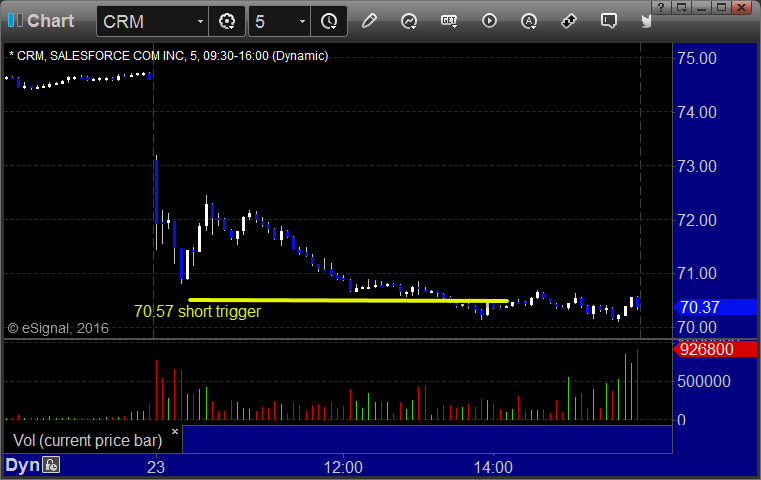Viewport: 761px width, 480px height.
Task: Open the alerts circled-A icon
Action: click(529, 21)
